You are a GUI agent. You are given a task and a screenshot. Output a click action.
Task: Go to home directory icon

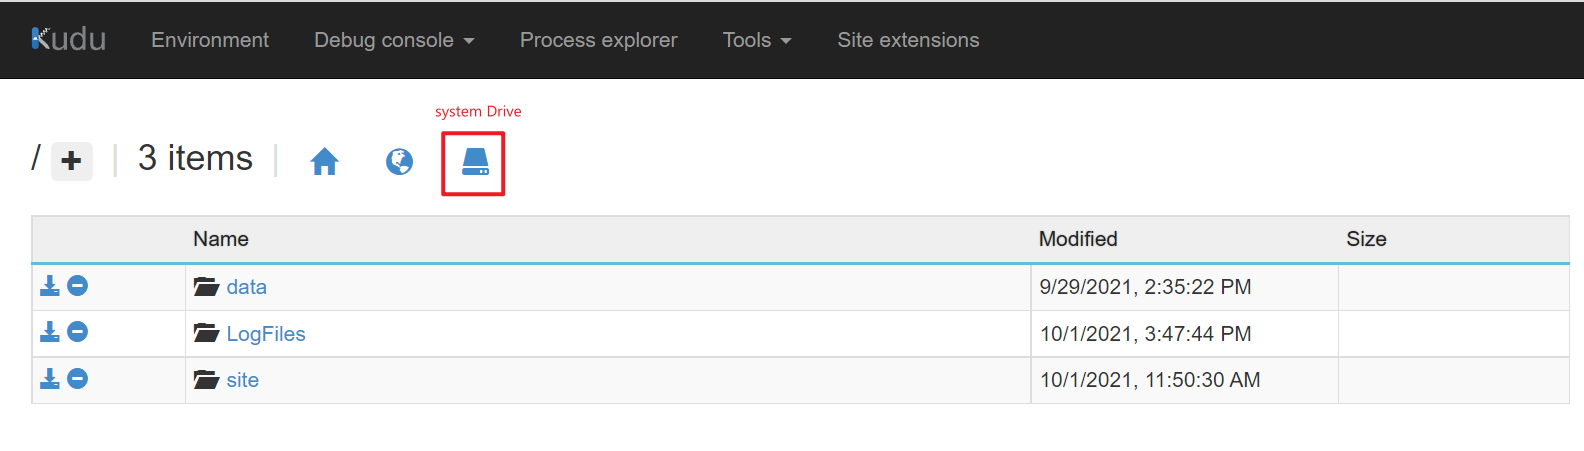[x=324, y=161]
